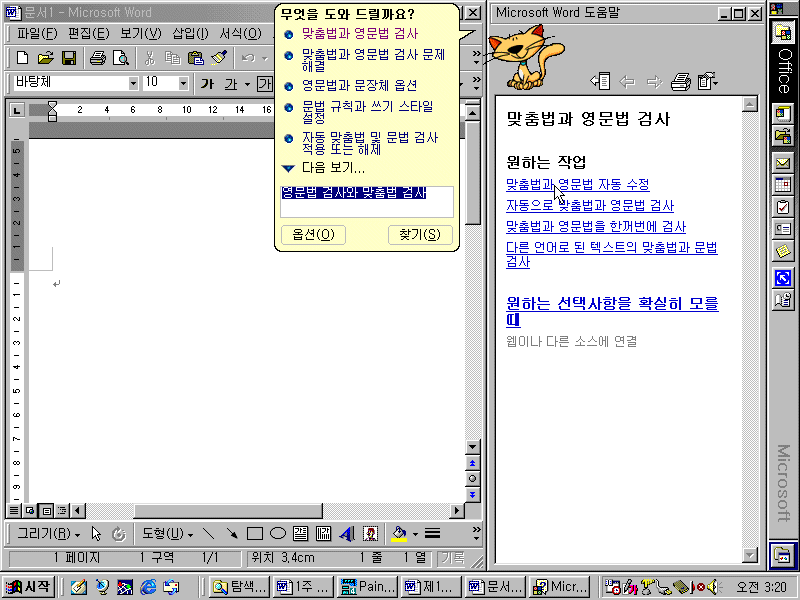
Task: Open the 파일(F) menu
Action: coord(37,34)
